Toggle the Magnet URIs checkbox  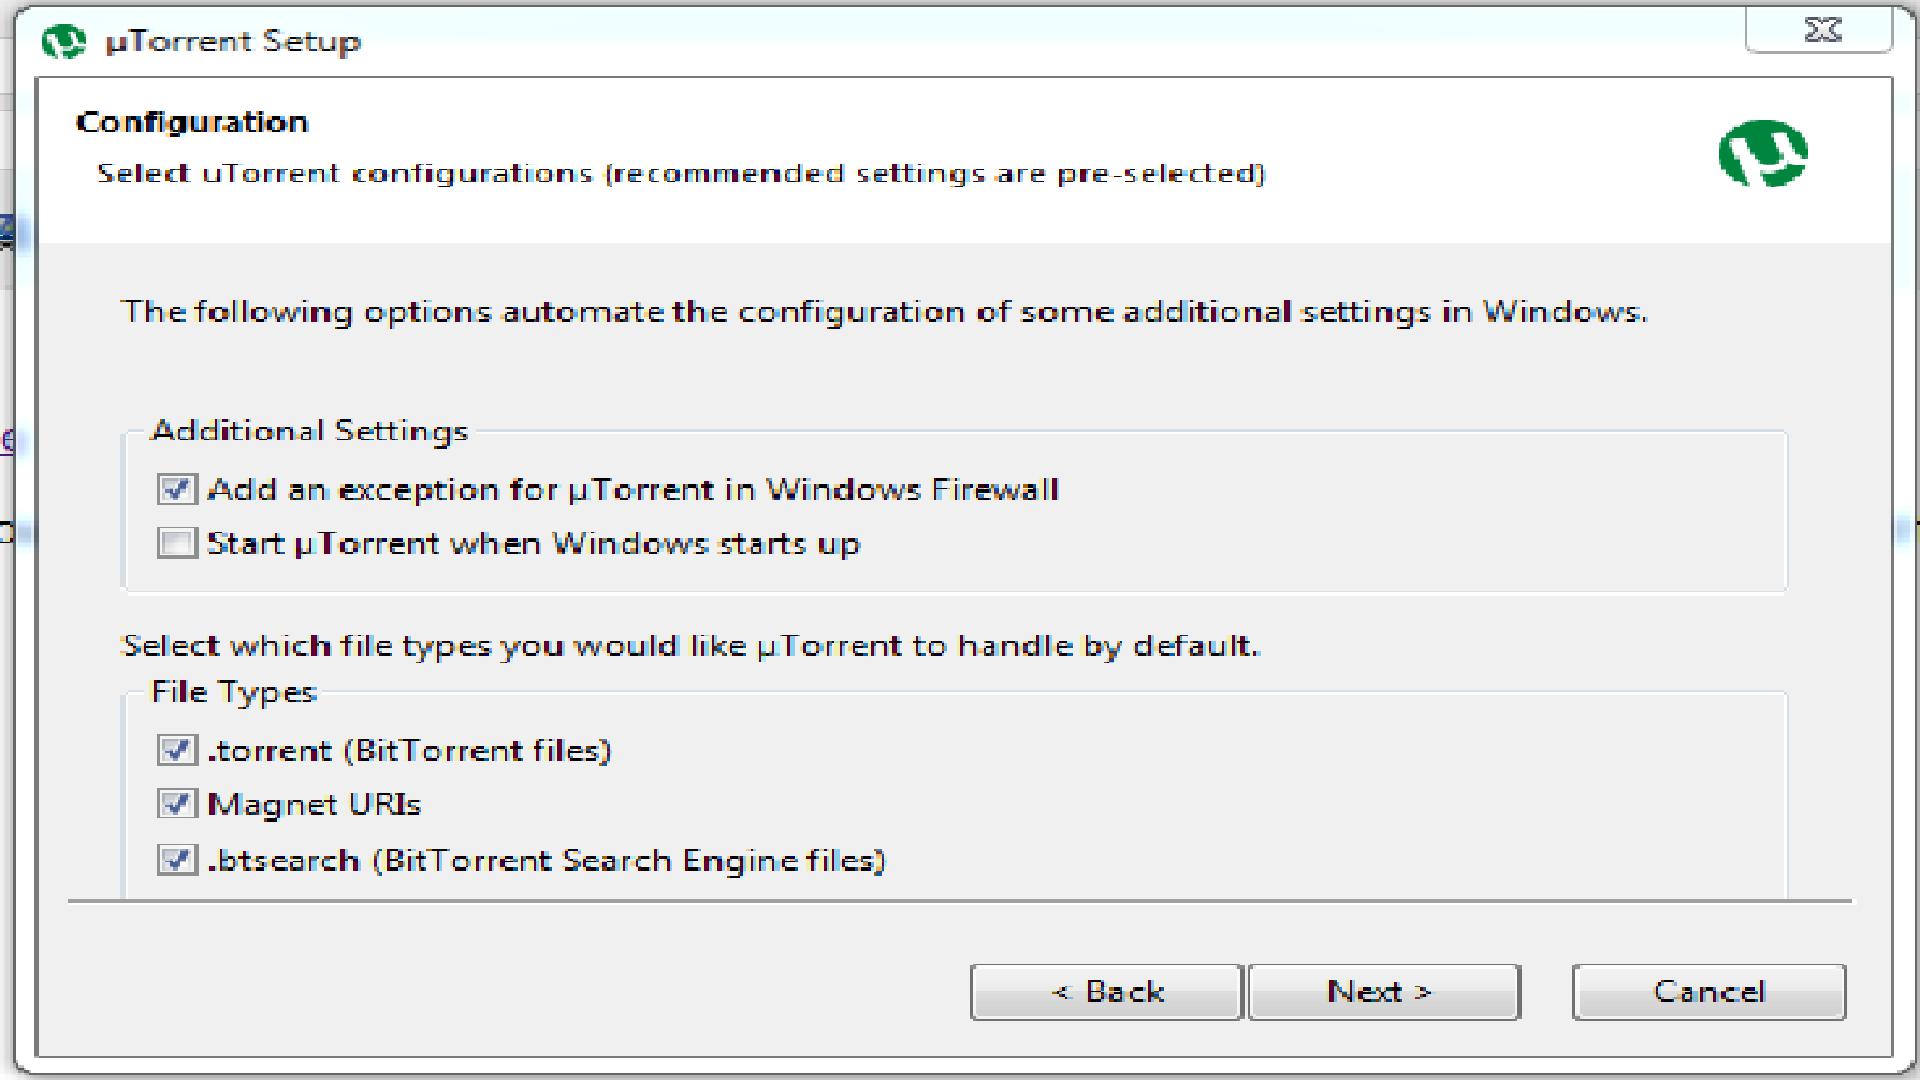(x=177, y=804)
